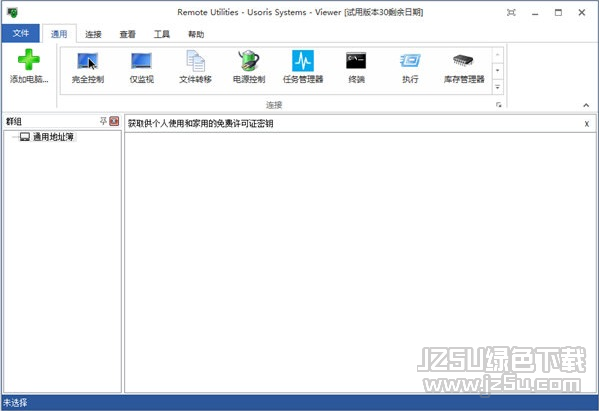Open the Help (帮助) tab
This screenshot has height=411, width=599.
pyautogui.click(x=196, y=34)
